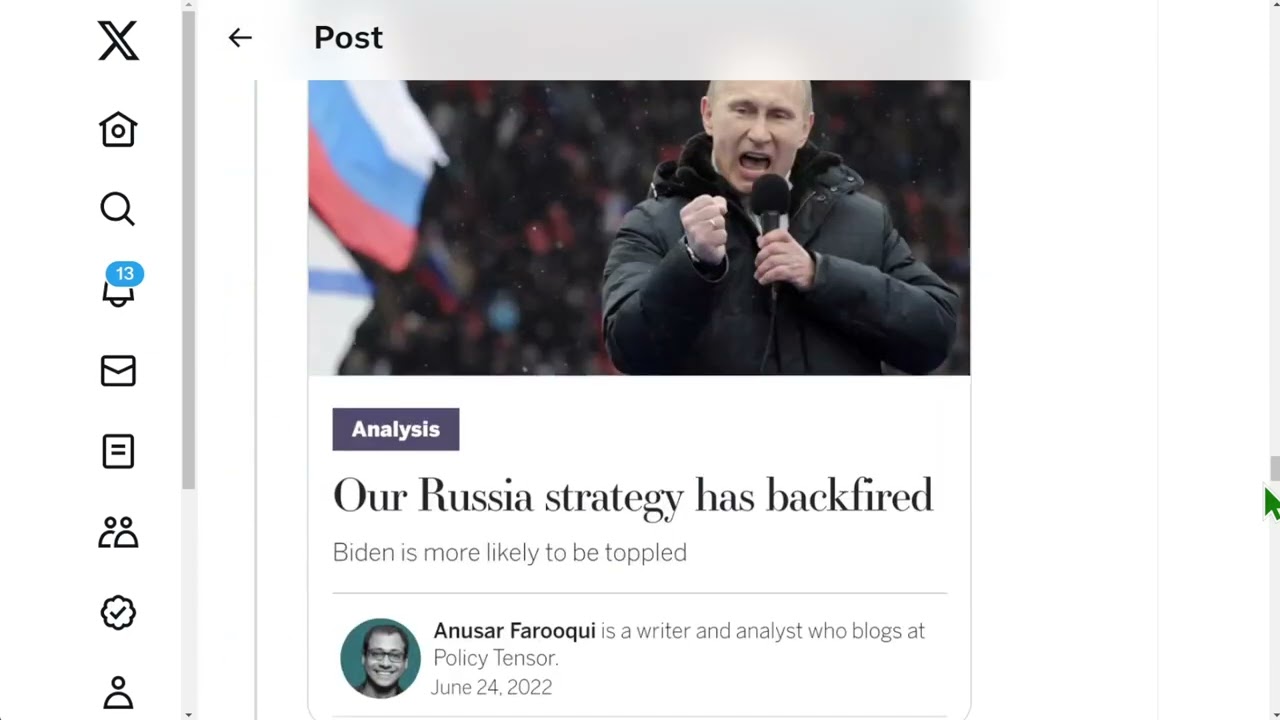Click the author's round profile photo

click(x=380, y=658)
